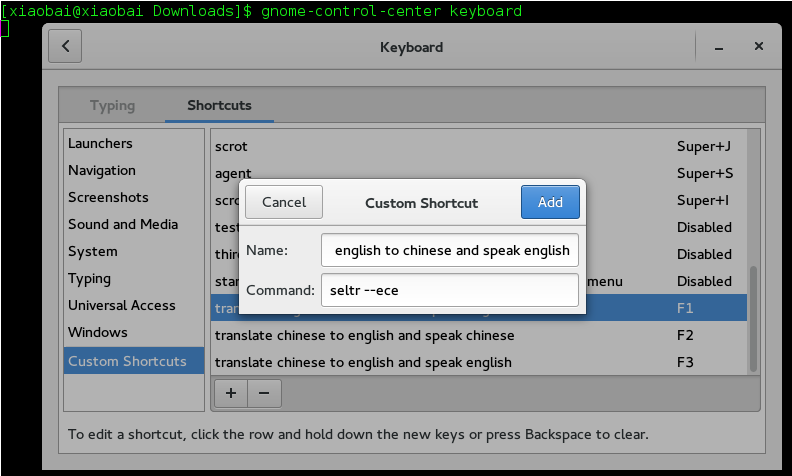792x476 pixels.
Task: Remove selected shortcut with minus button
Action: point(264,393)
